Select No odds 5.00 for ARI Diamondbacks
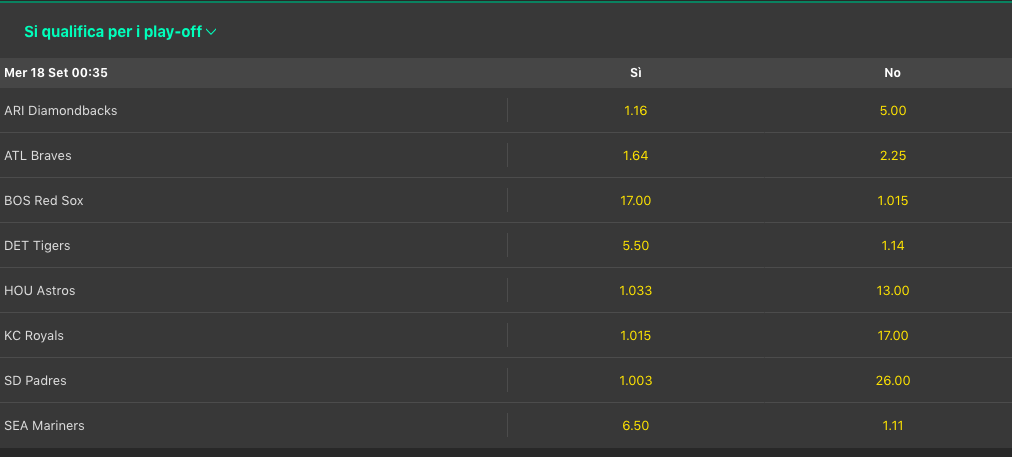 point(892,110)
